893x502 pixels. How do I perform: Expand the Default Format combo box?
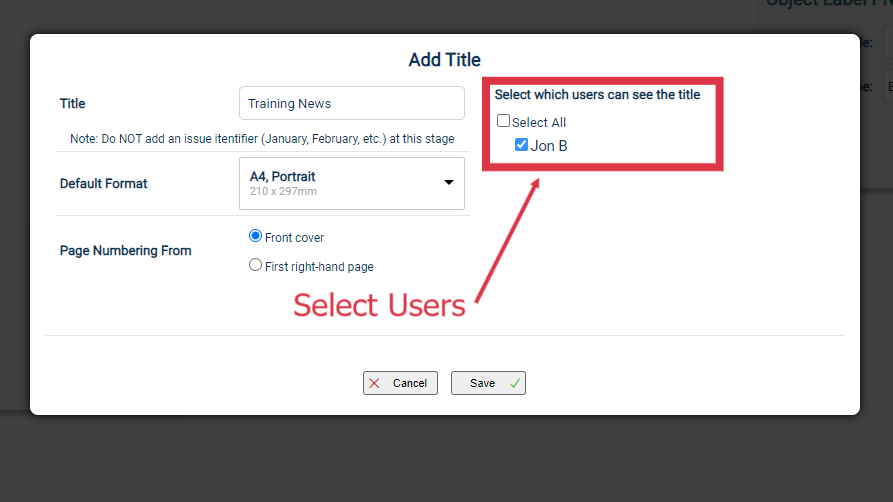pos(352,183)
